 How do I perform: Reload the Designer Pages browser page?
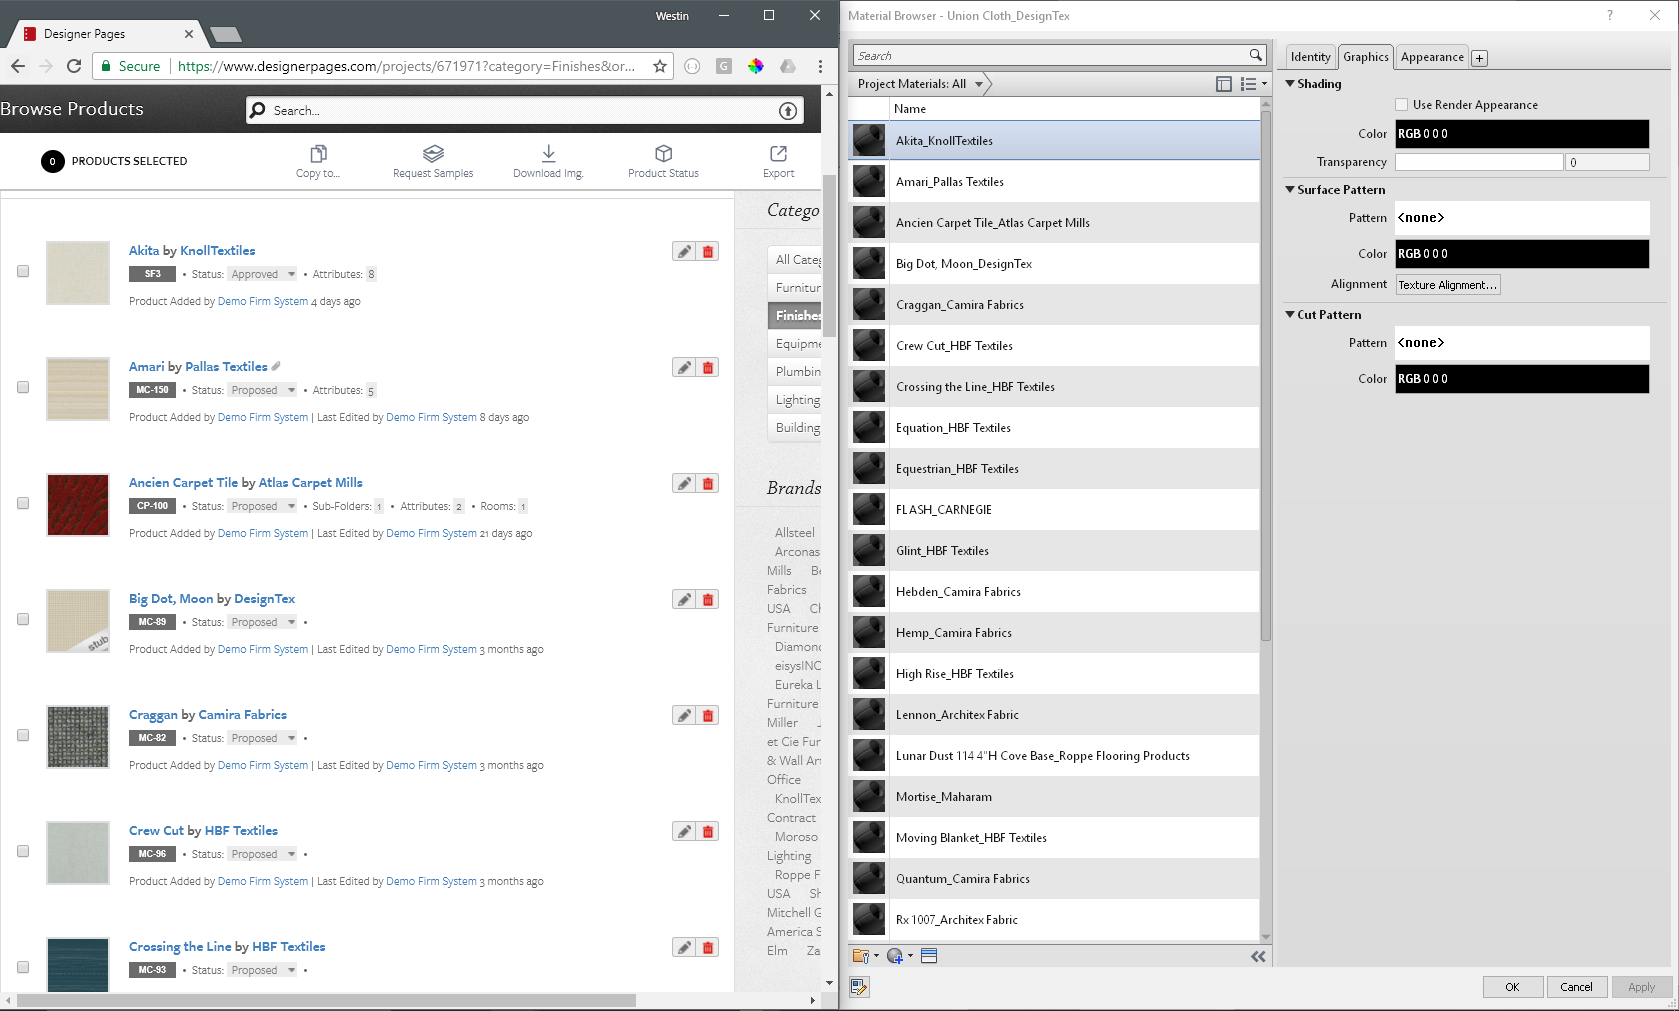(x=74, y=66)
